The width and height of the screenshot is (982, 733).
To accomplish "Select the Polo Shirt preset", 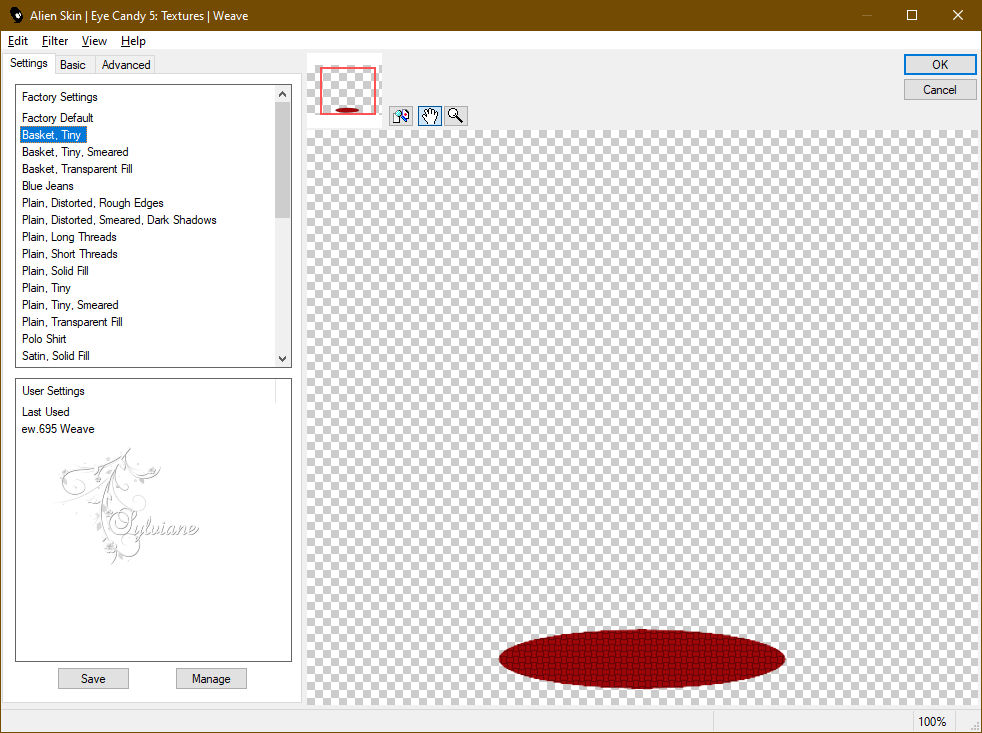I will (44, 338).
